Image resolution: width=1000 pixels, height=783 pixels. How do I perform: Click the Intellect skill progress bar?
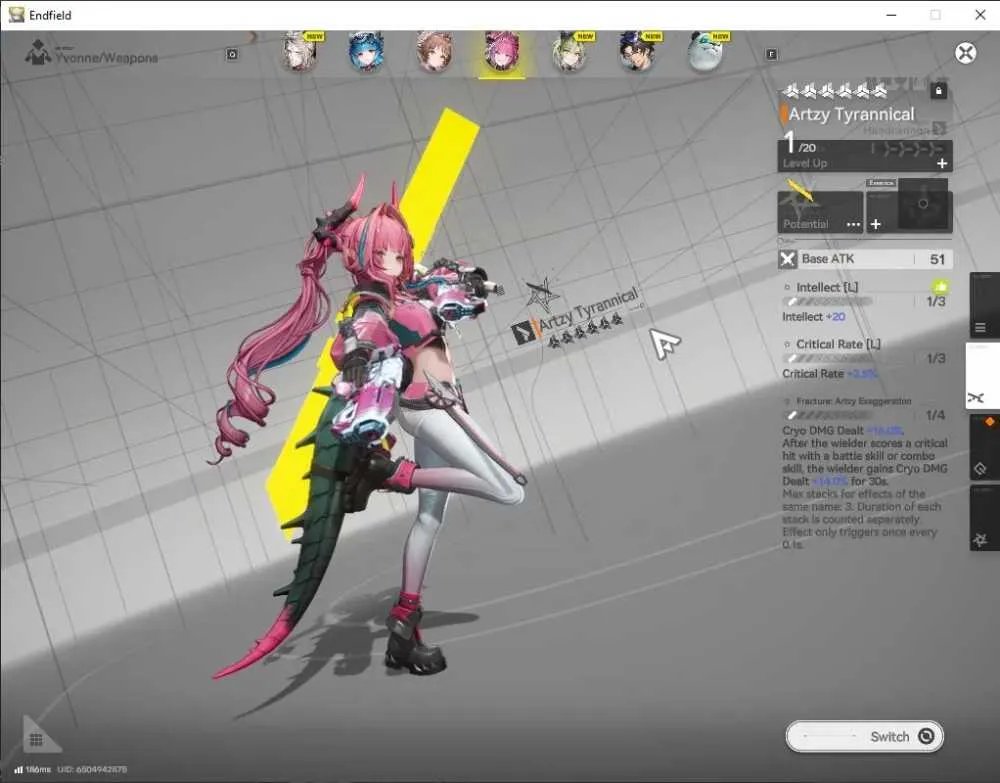coord(830,302)
